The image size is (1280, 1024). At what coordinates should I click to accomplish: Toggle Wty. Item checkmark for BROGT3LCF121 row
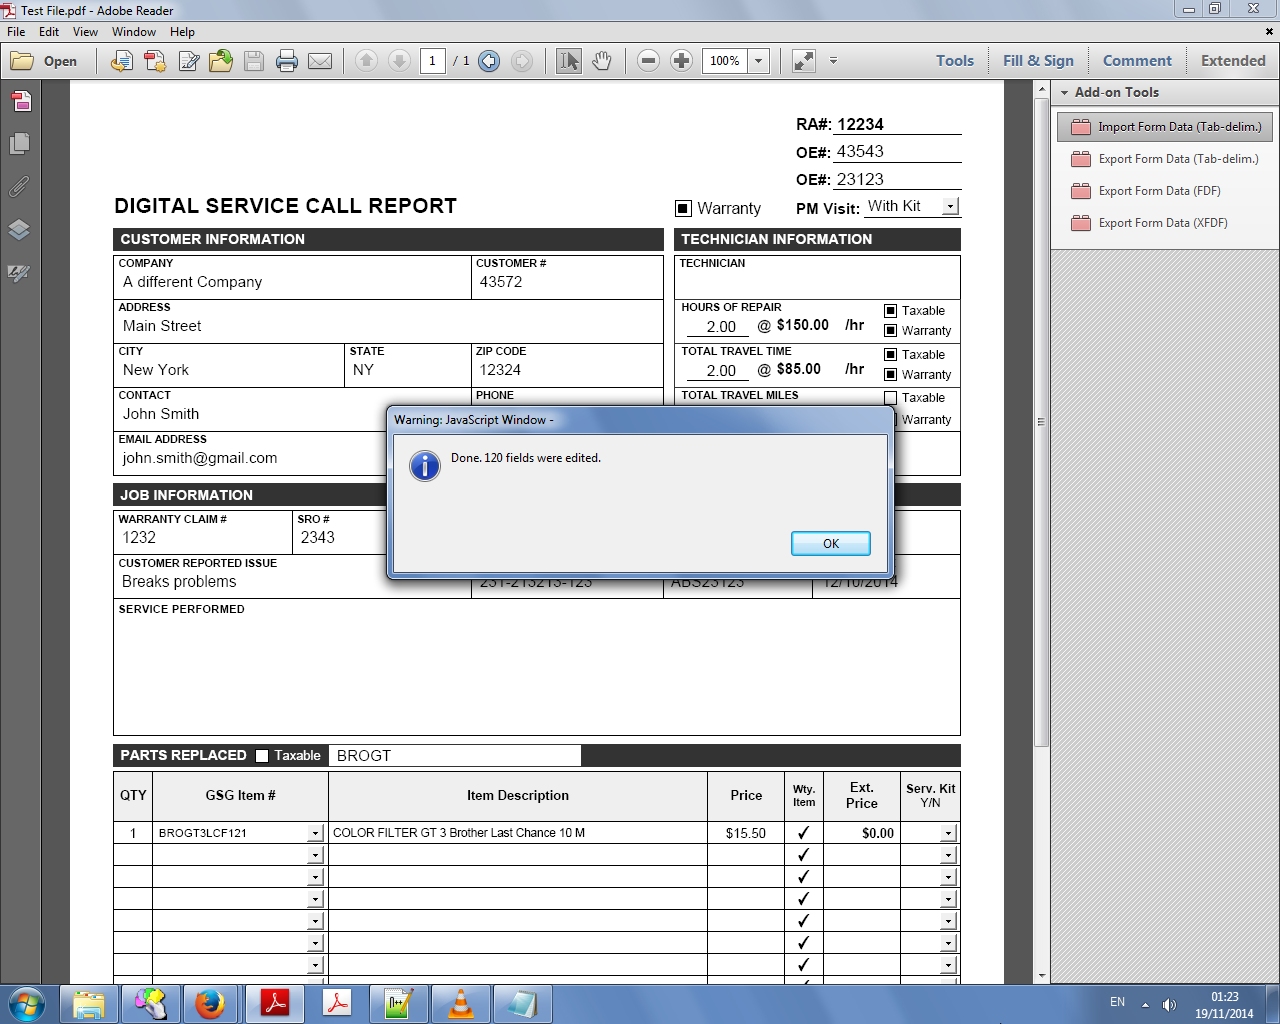(803, 833)
